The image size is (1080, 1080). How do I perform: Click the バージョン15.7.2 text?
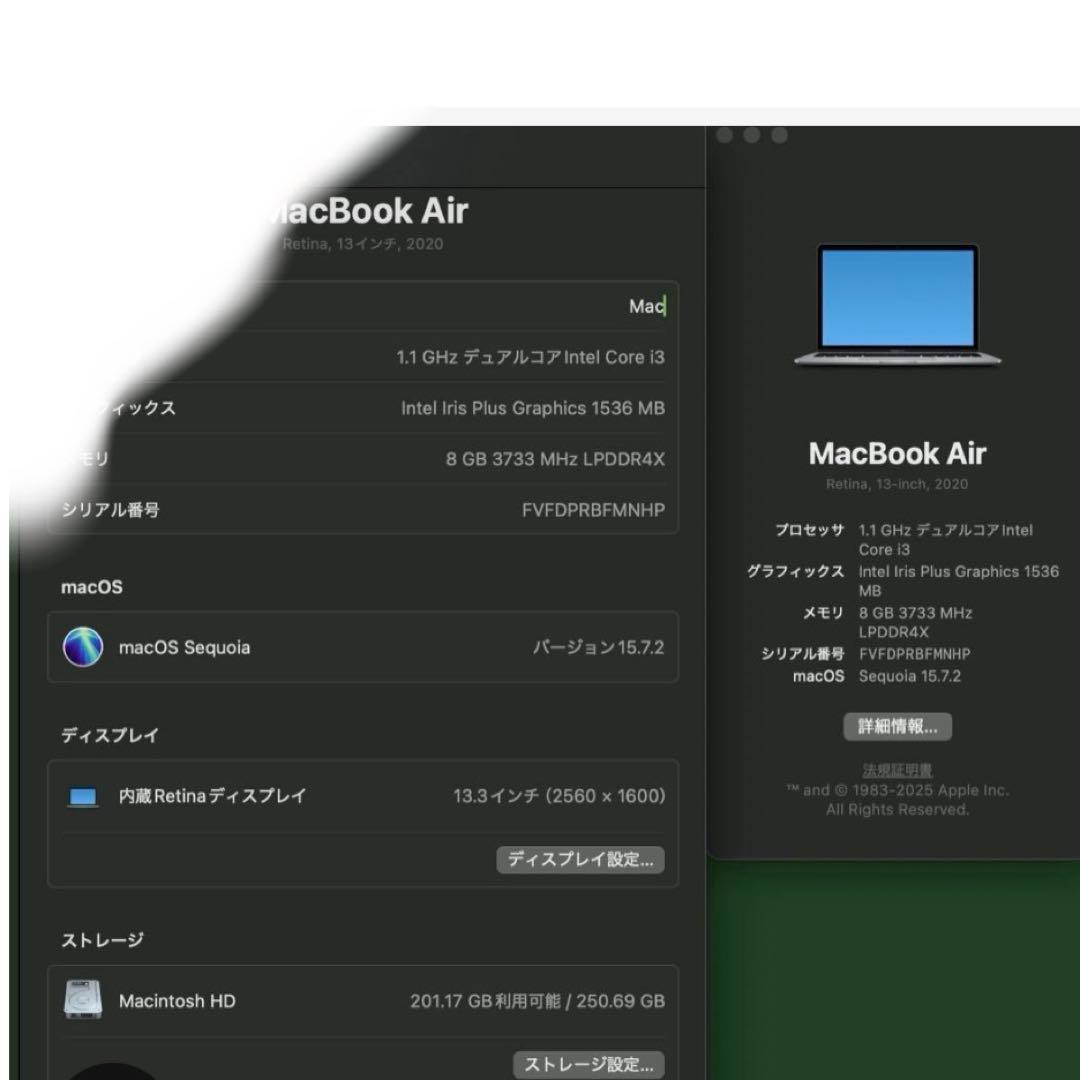(x=598, y=647)
